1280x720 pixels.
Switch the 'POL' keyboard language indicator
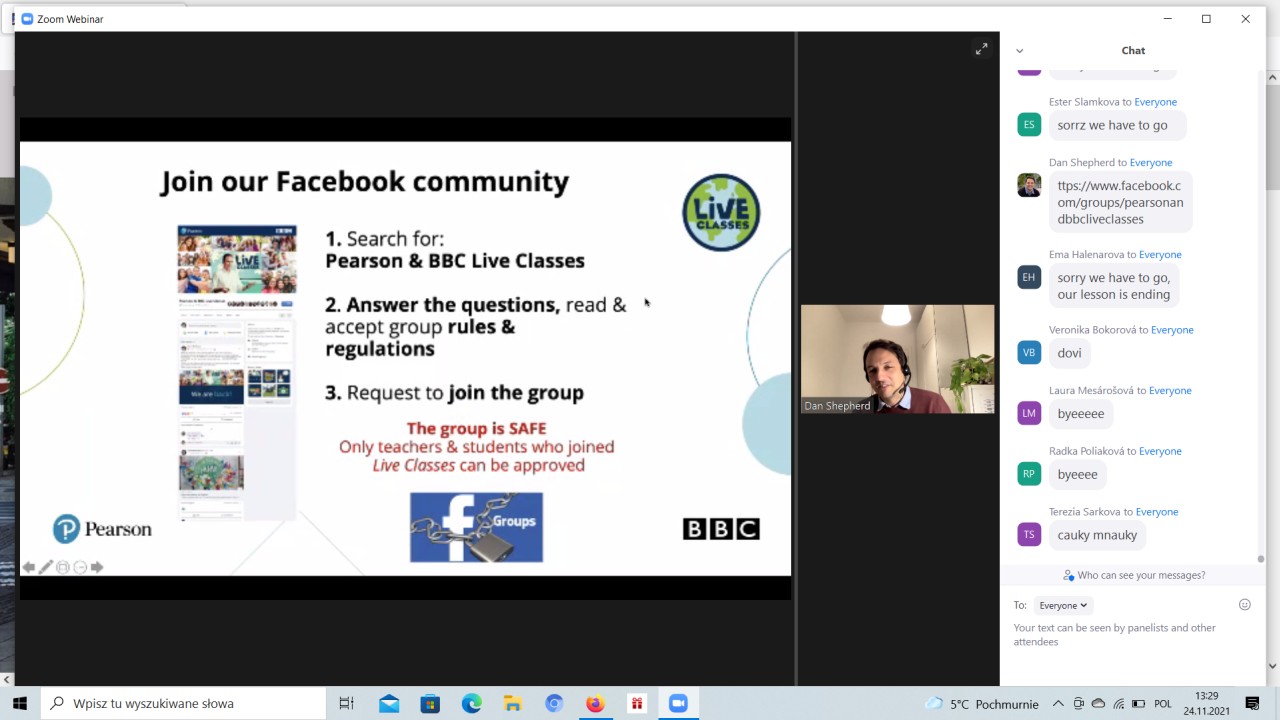pyautogui.click(x=1163, y=704)
